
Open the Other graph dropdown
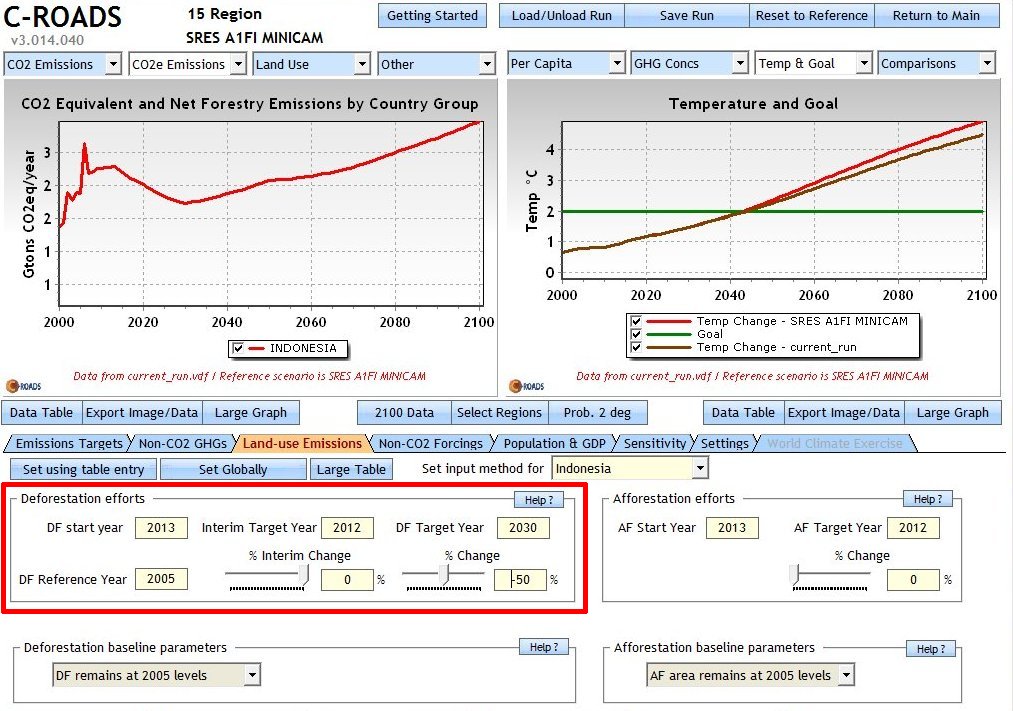pos(436,64)
